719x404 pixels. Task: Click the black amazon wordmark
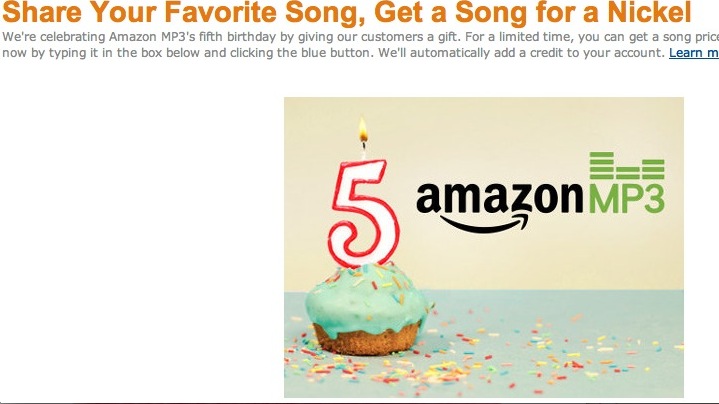coord(500,197)
